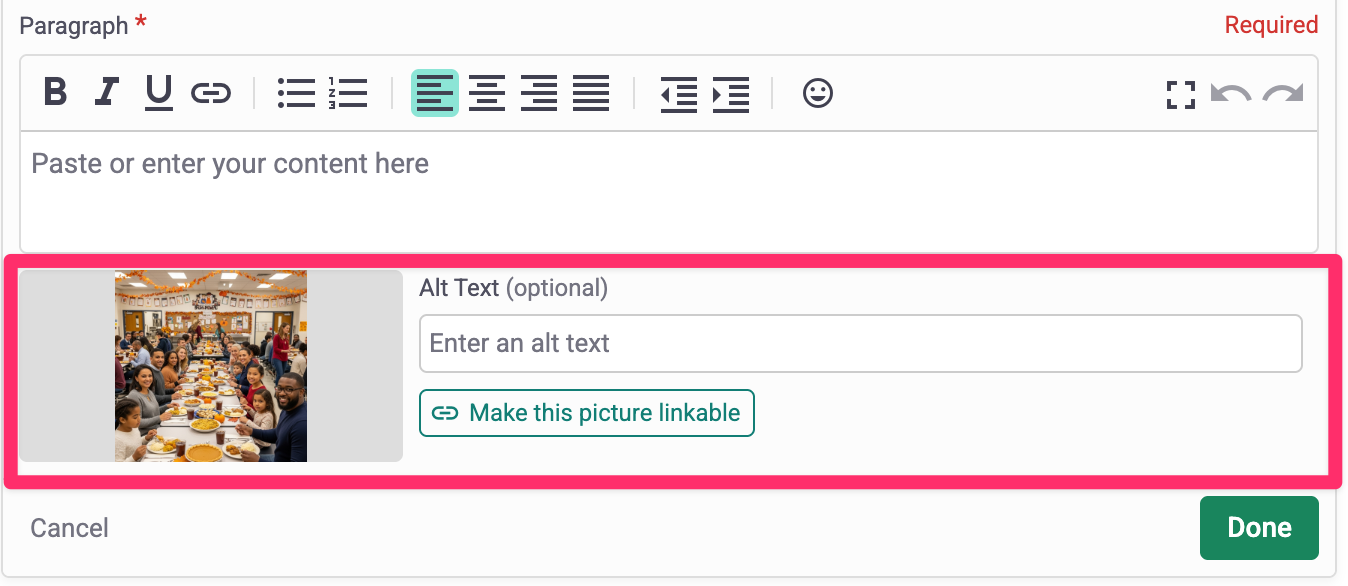Viewport: 1348px width, 586px height.
Task: Align text to the right
Action: pos(539,93)
